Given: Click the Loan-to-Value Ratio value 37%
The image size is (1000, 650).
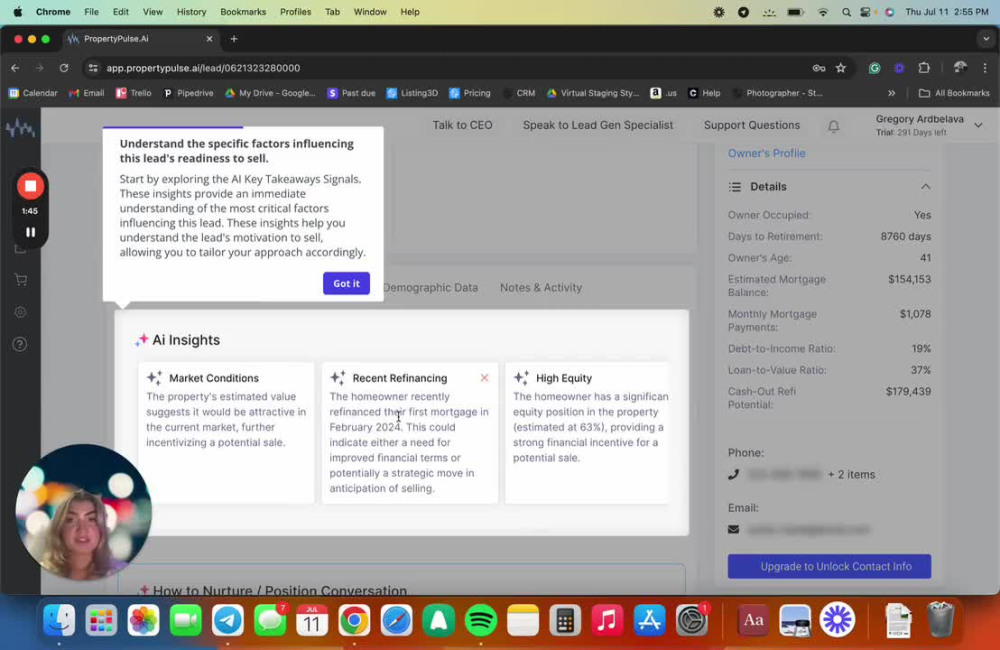Looking at the screenshot, I should (x=921, y=370).
